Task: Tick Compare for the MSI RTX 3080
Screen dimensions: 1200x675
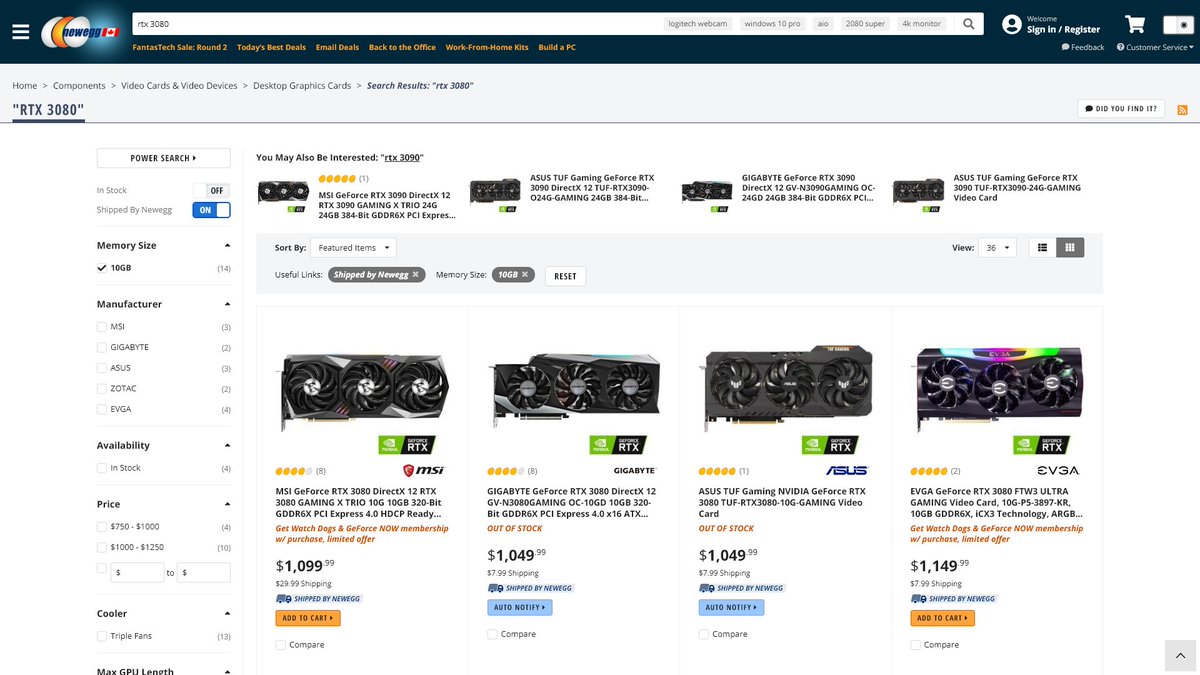Action: pyautogui.click(x=280, y=645)
